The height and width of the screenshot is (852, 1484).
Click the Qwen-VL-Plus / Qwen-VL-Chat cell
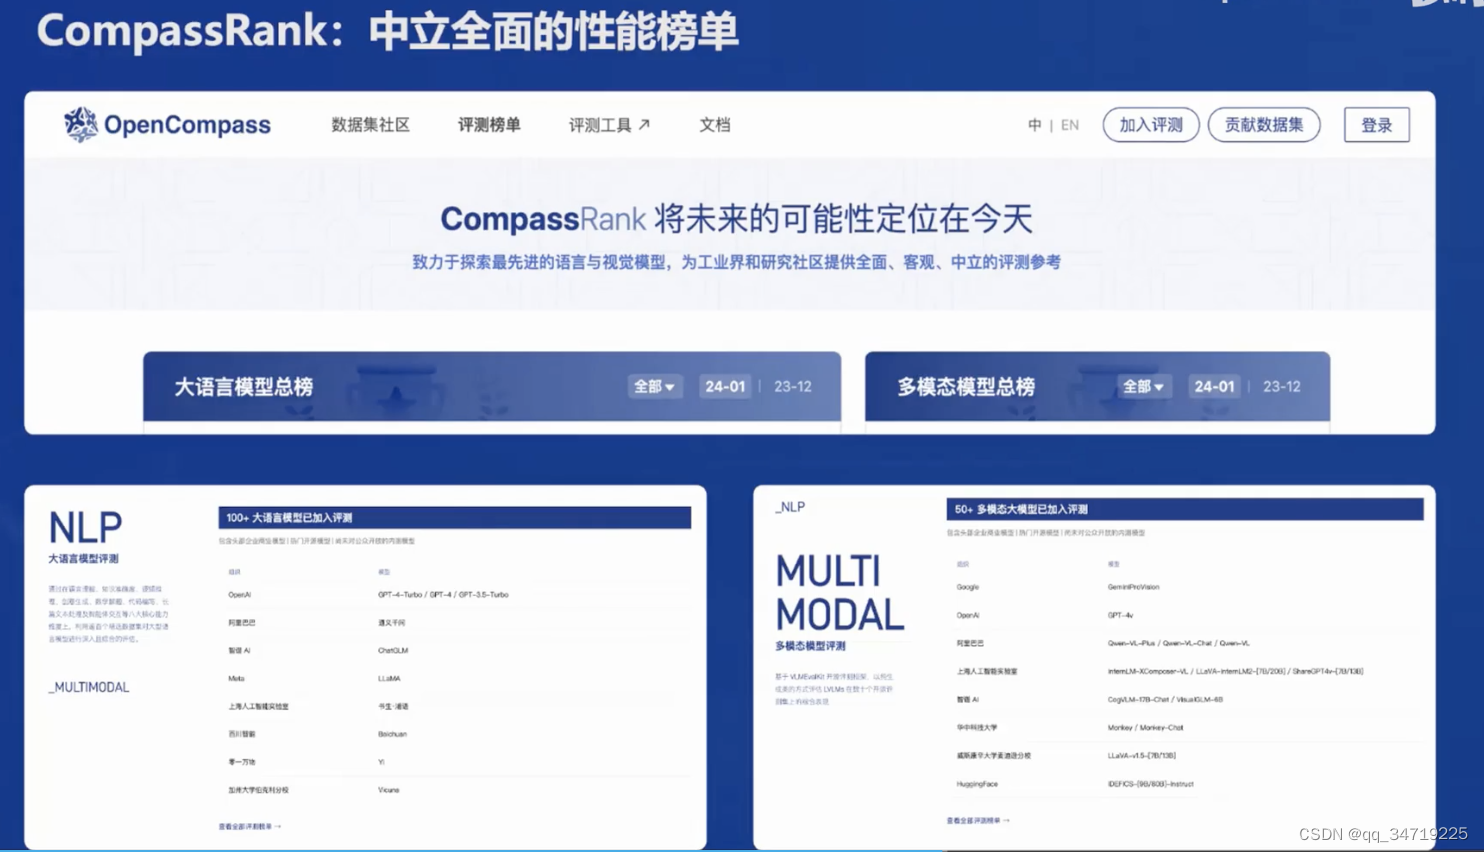[1178, 644]
